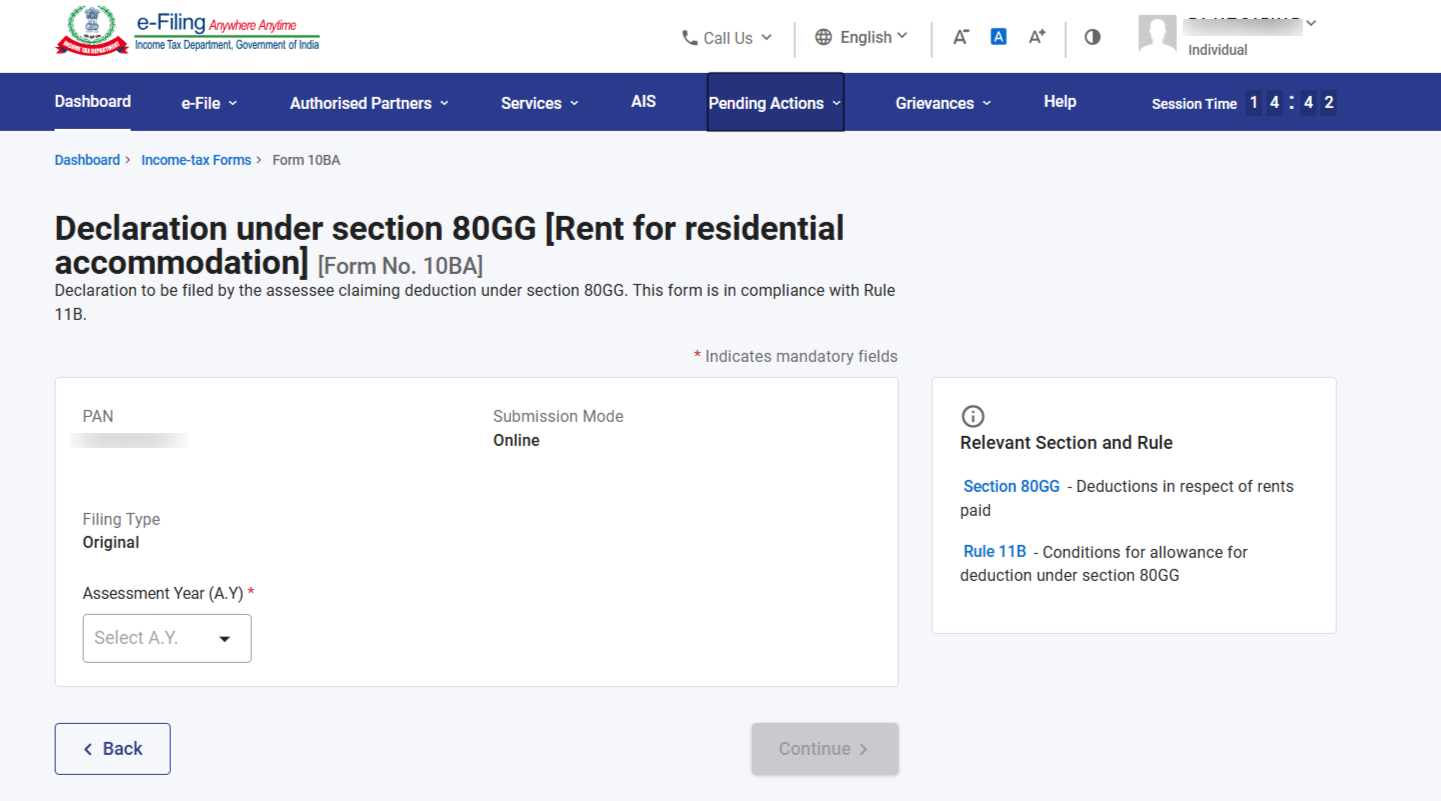The image size is (1441, 801).
Task: Open the Call Us dropdown
Action: click(x=727, y=38)
